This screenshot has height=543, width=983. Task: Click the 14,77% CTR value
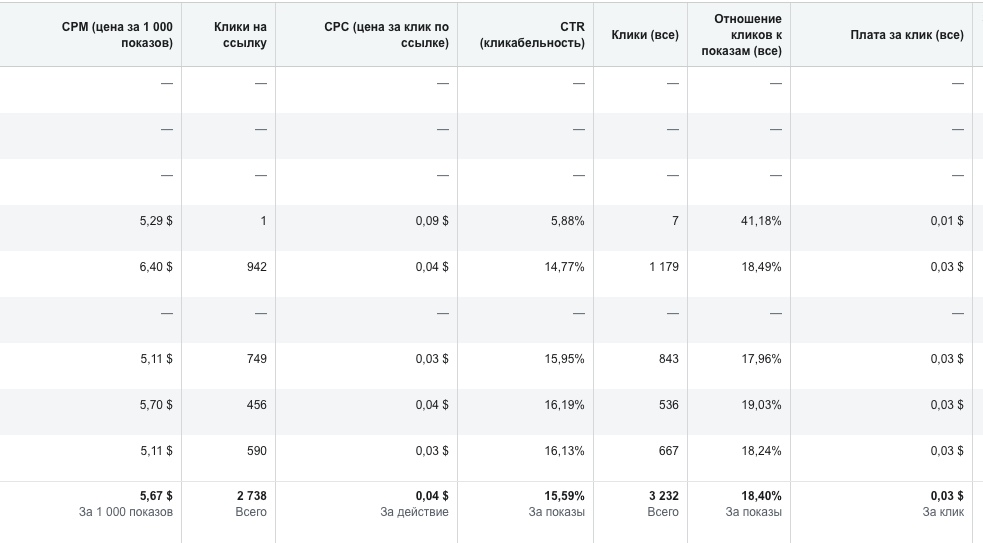pyautogui.click(x=564, y=267)
